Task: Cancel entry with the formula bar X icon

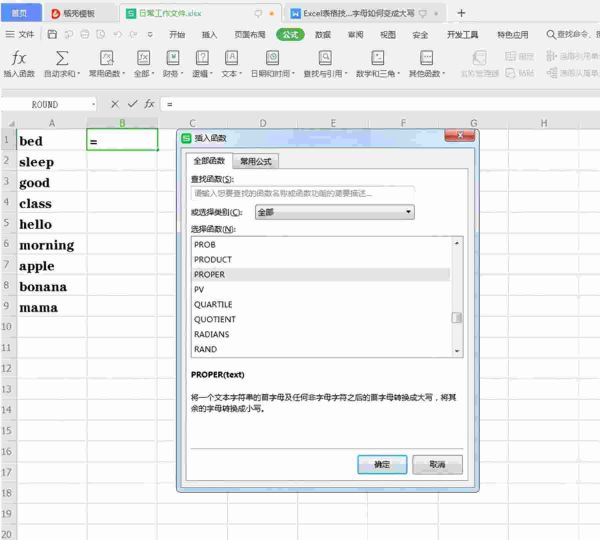Action: pos(115,104)
